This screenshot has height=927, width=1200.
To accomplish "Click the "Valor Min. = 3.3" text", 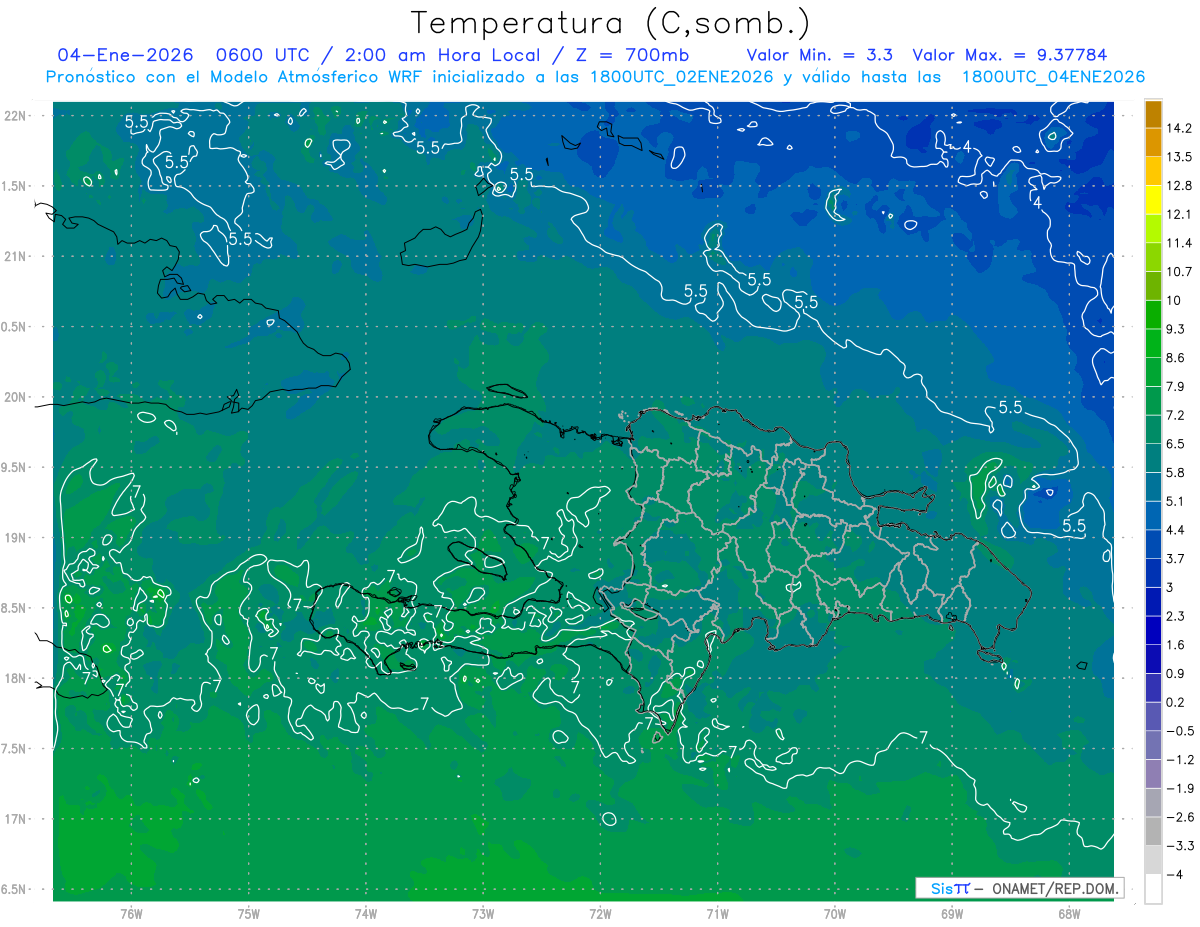I will click(x=820, y=55).
